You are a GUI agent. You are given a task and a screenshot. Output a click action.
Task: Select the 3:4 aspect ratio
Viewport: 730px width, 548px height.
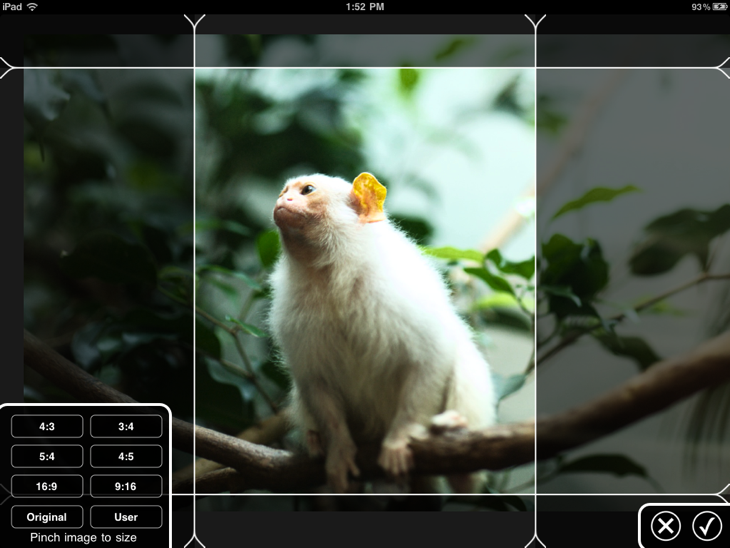pos(126,427)
